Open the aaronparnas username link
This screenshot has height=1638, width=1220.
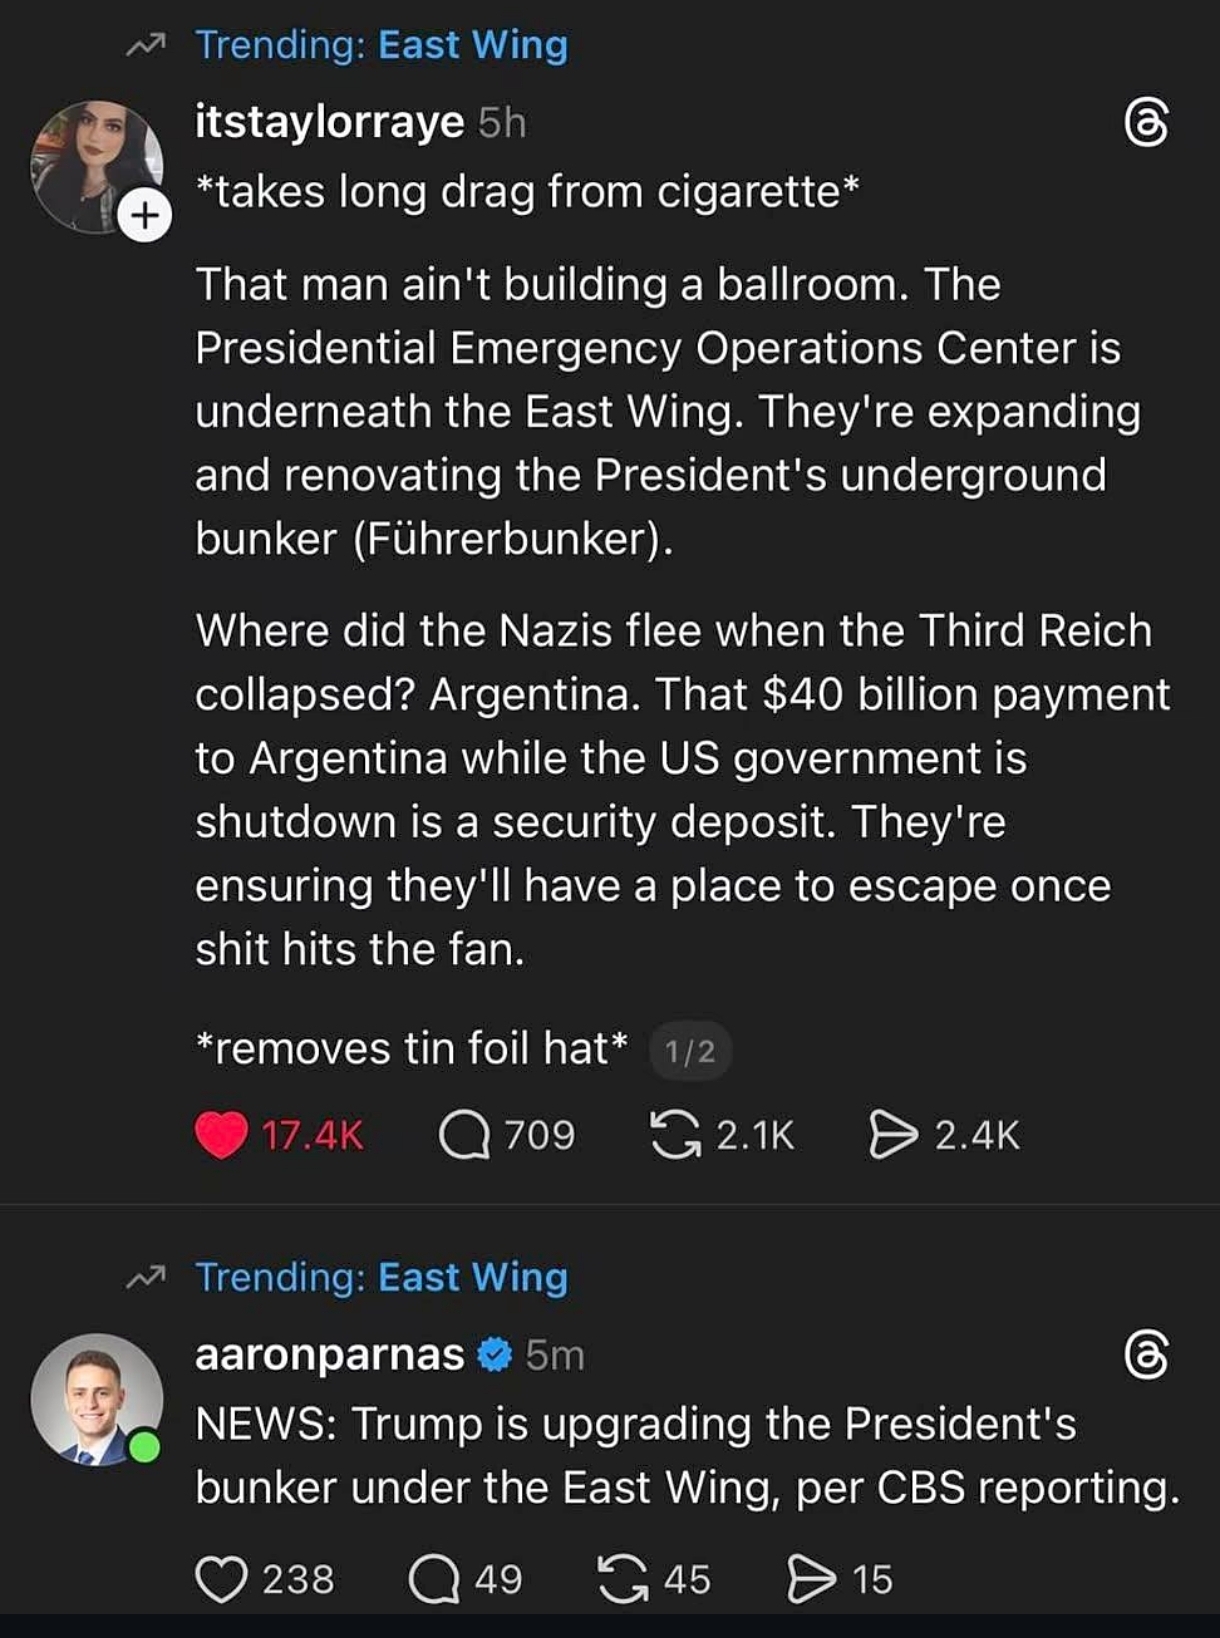pos(329,1355)
